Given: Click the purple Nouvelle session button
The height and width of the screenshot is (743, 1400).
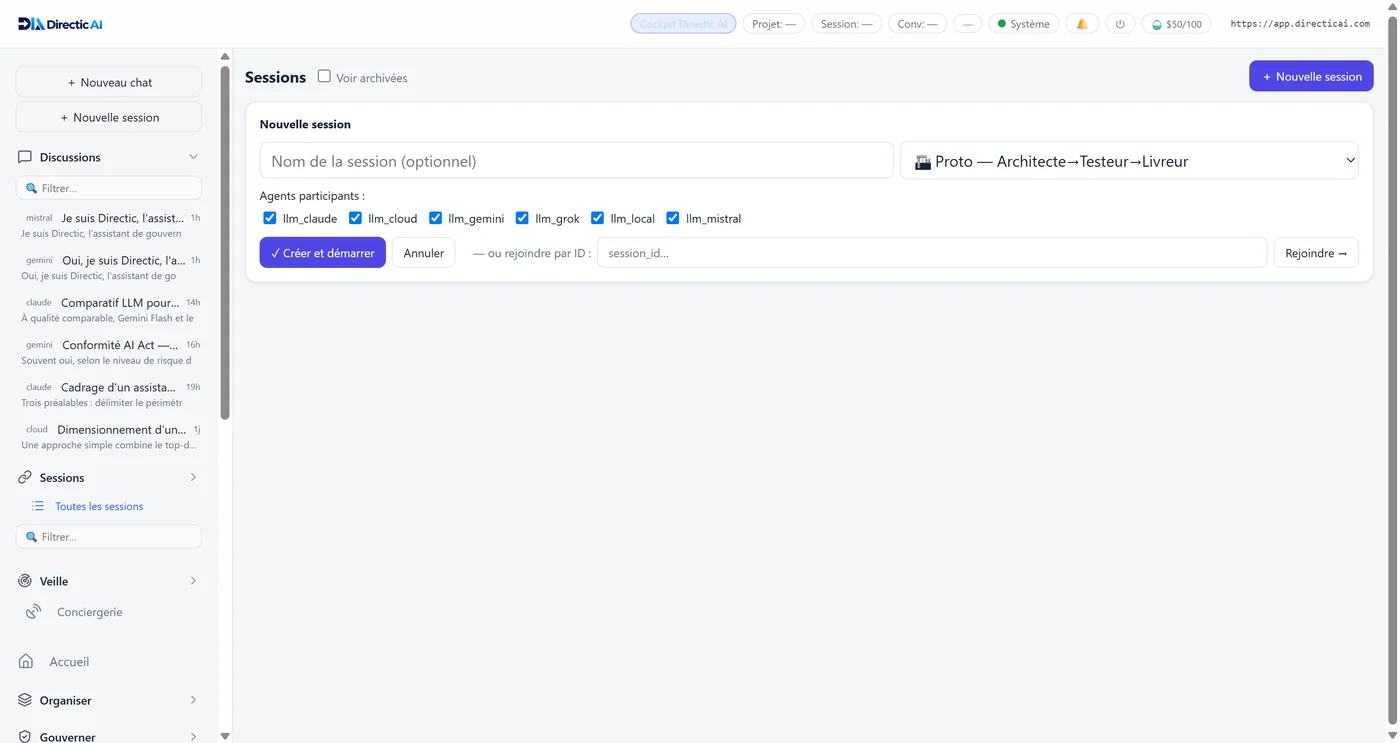Looking at the screenshot, I should click(x=1311, y=76).
